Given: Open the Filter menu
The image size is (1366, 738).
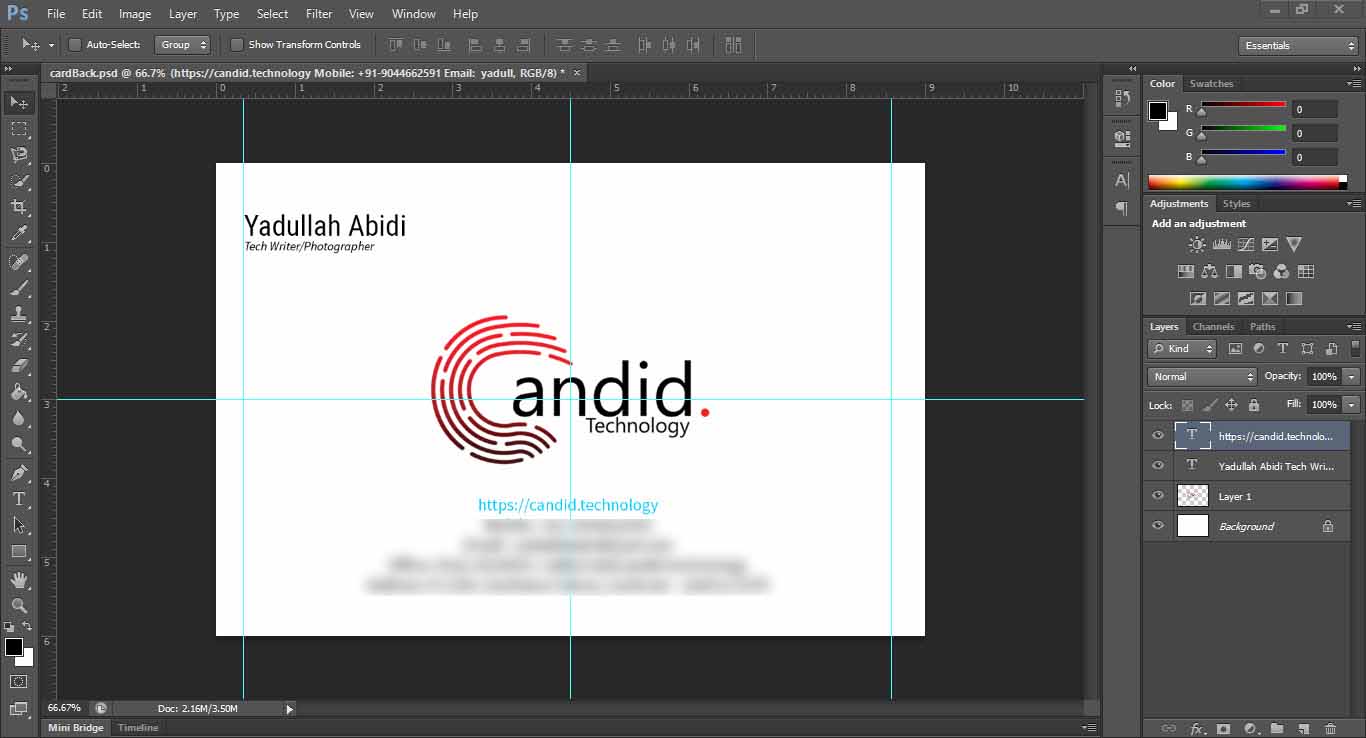Looking at the screenshot, I should coord(319,14).
